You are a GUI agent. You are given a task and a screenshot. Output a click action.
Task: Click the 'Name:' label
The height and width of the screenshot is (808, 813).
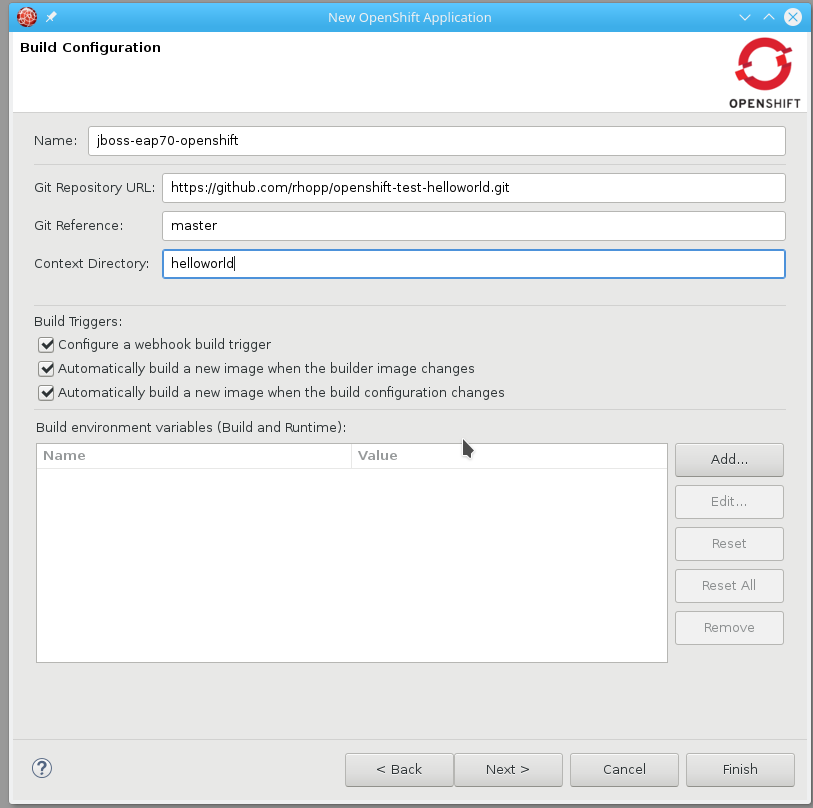pyautogui.click(x=55, y=141)
